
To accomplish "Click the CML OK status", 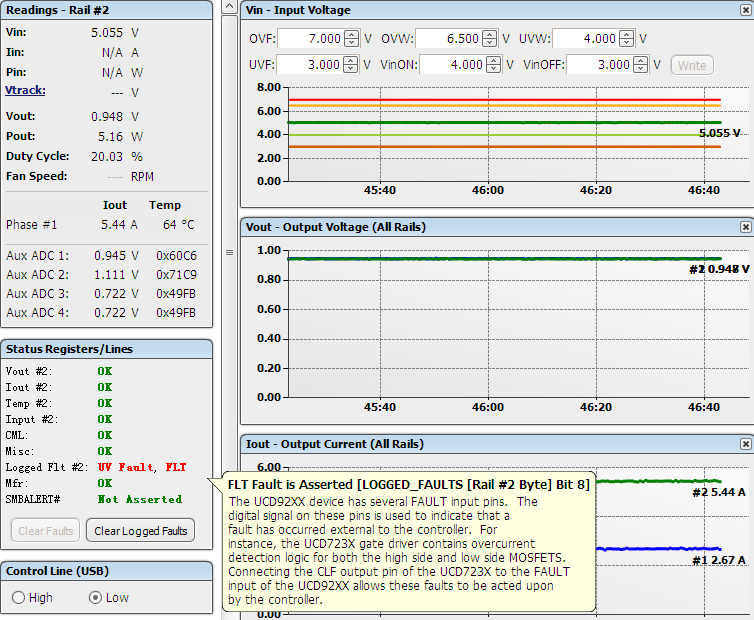I will tap(105, 435).
